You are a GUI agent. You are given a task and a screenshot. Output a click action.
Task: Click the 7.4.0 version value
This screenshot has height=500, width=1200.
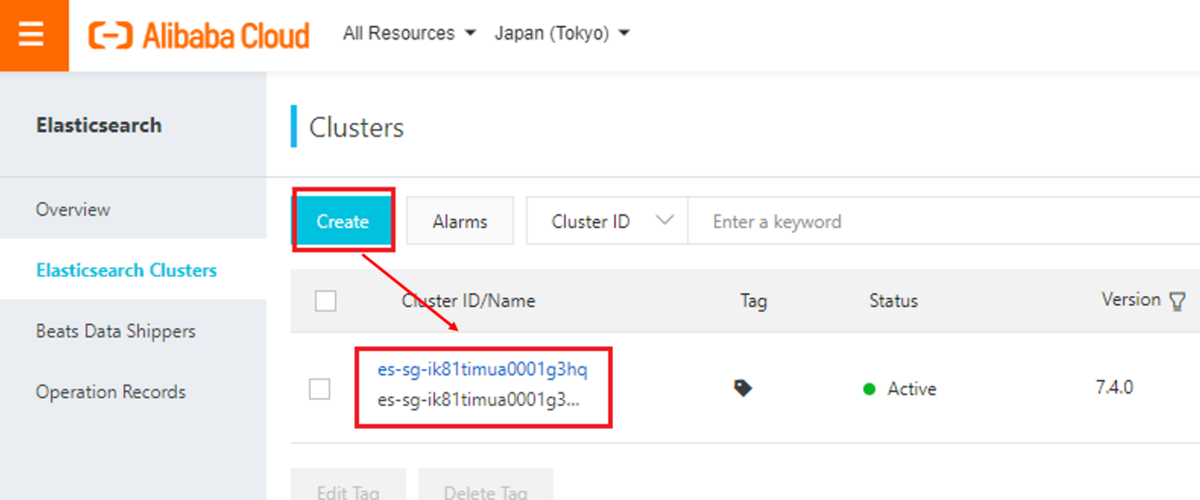[1114, 387]
